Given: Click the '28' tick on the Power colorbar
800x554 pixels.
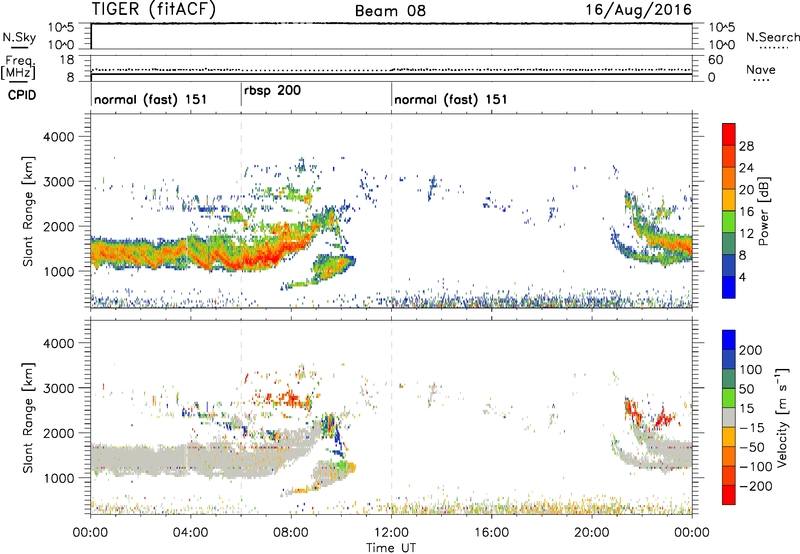Looking at the screenshot, I should coord(746,146).
